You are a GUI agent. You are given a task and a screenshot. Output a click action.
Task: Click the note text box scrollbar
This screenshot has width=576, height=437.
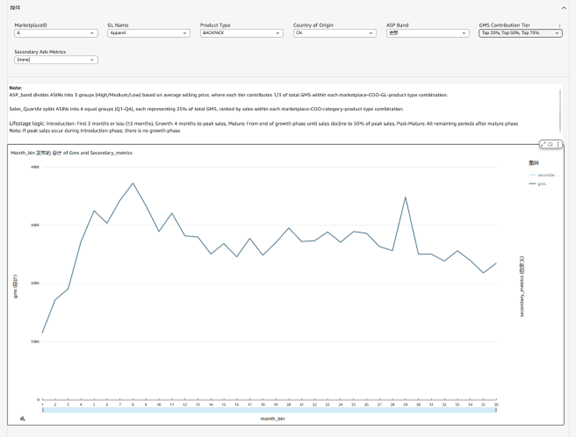(560, 110)
